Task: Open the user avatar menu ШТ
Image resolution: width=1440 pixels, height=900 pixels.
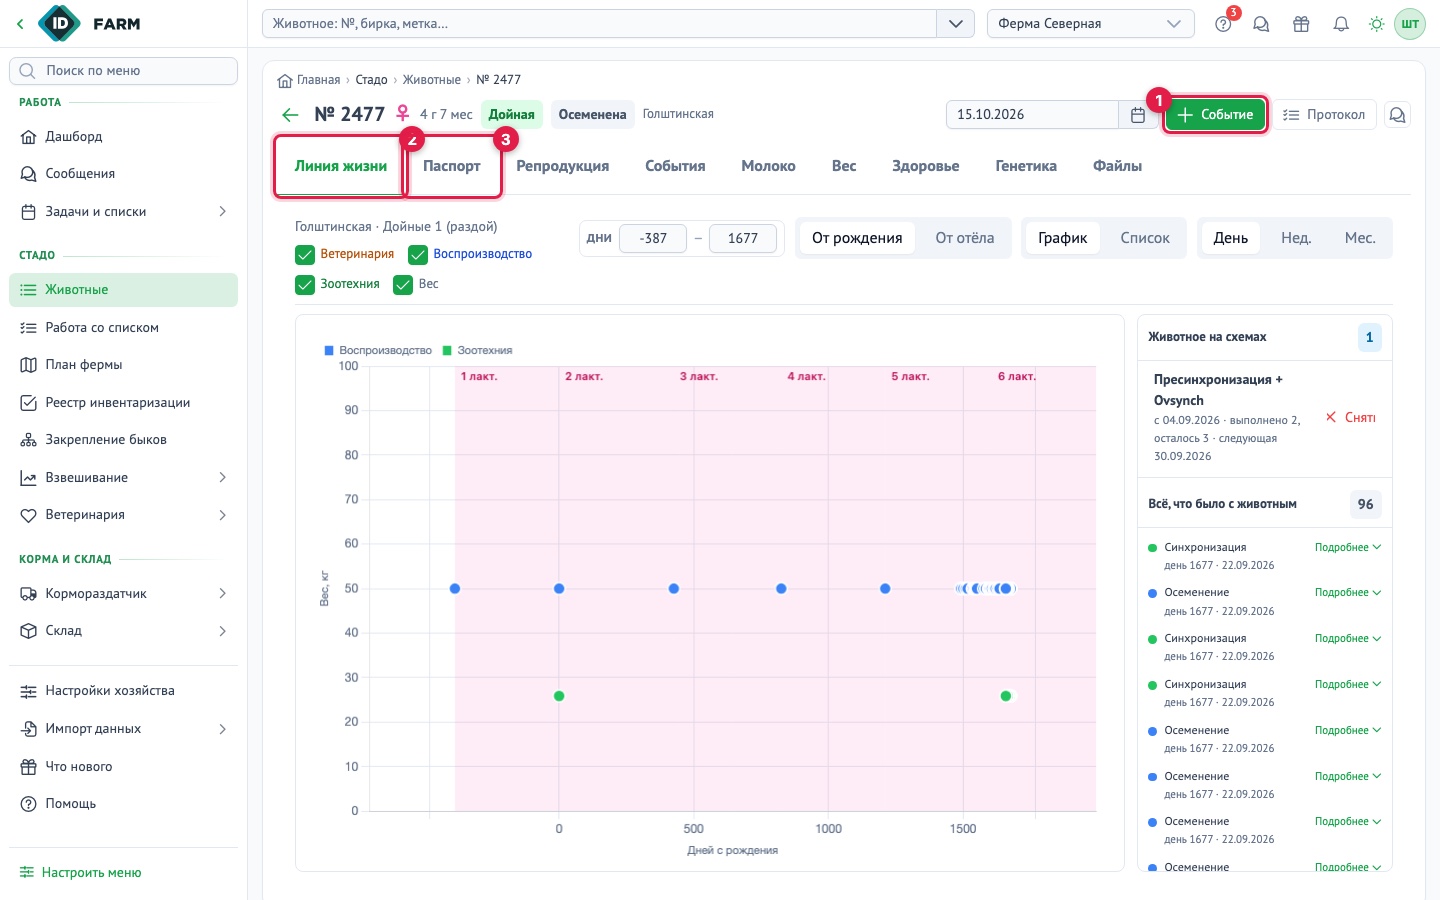Action: [x=1410, y=24]
